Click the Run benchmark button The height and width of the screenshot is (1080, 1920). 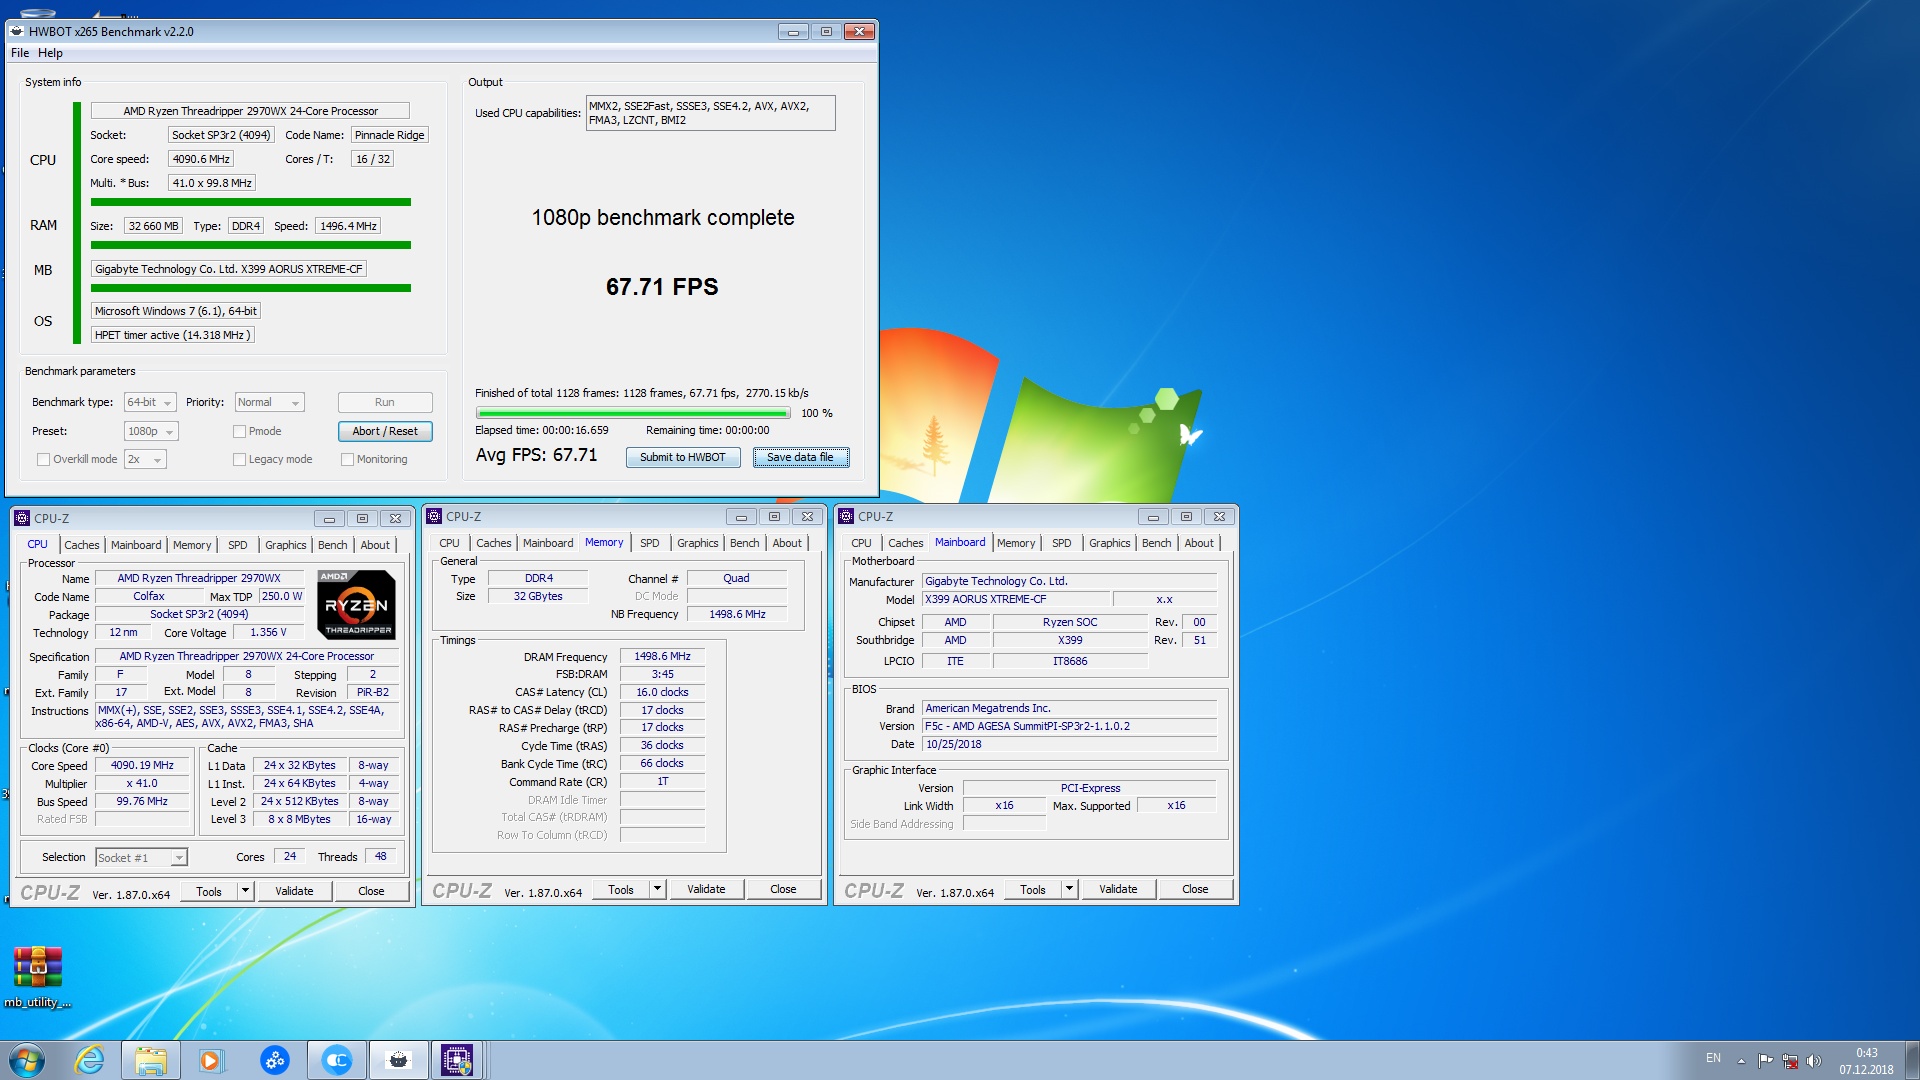[385, 403]
